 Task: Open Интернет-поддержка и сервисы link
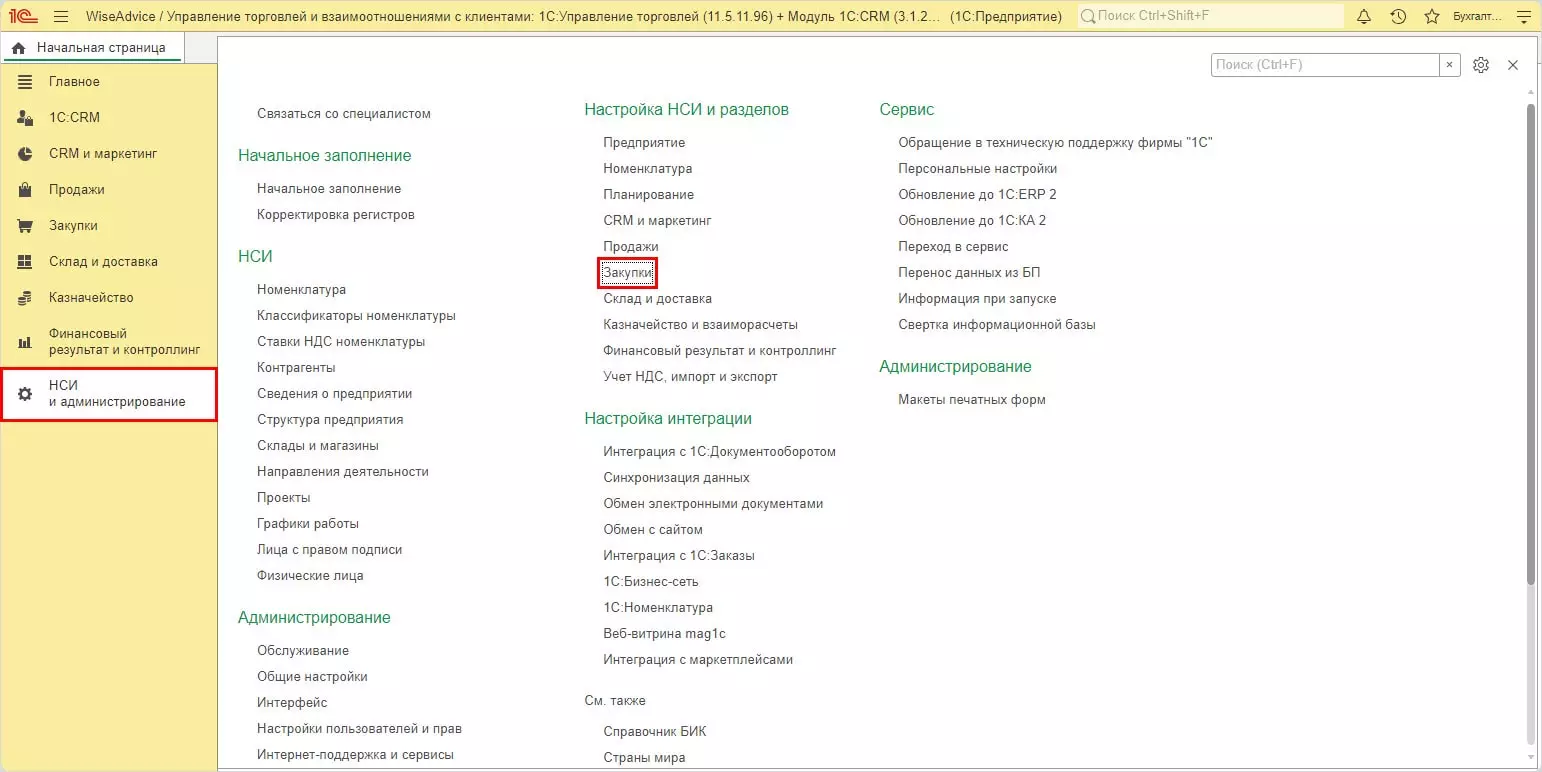point(355,755)
